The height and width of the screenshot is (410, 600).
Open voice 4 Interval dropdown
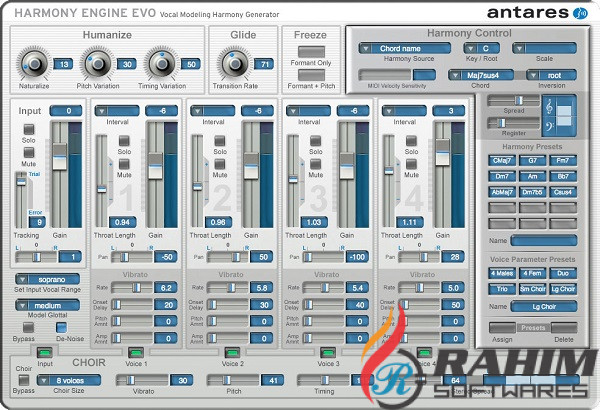[x=404, y=111]
